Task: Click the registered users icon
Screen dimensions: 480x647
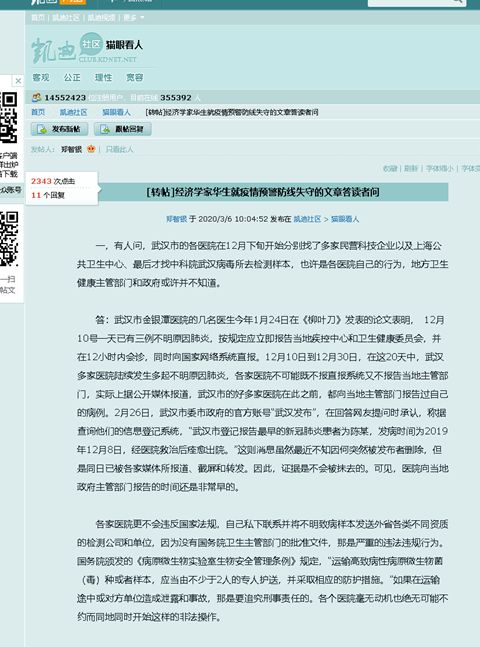Action: tap(36, 98)
